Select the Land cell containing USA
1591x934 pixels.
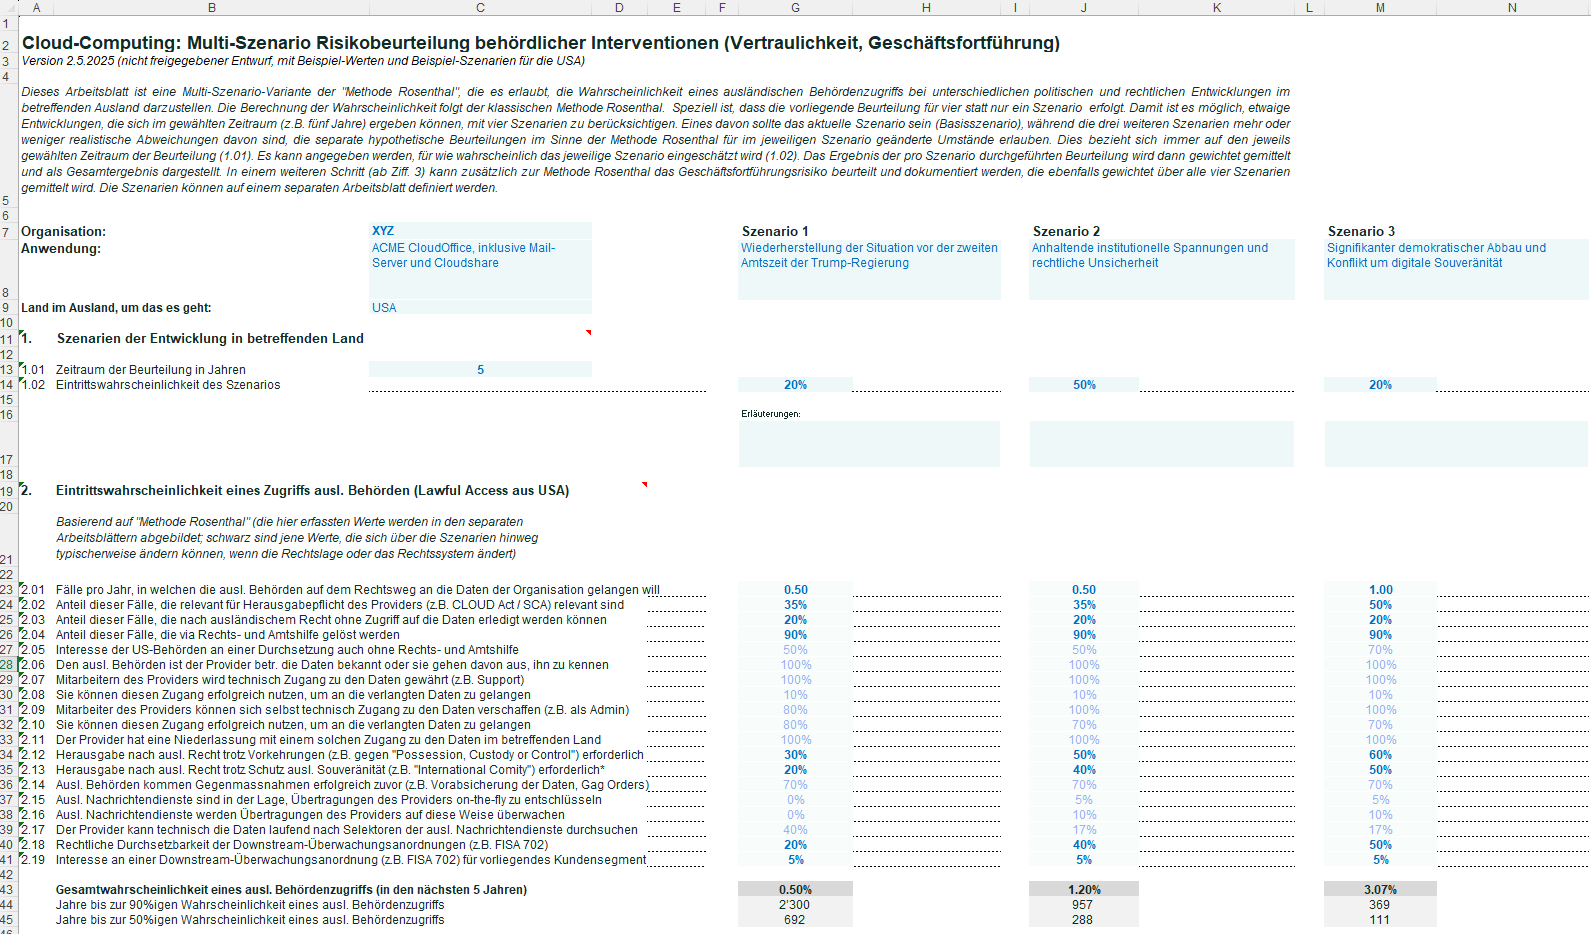point(480,308)
